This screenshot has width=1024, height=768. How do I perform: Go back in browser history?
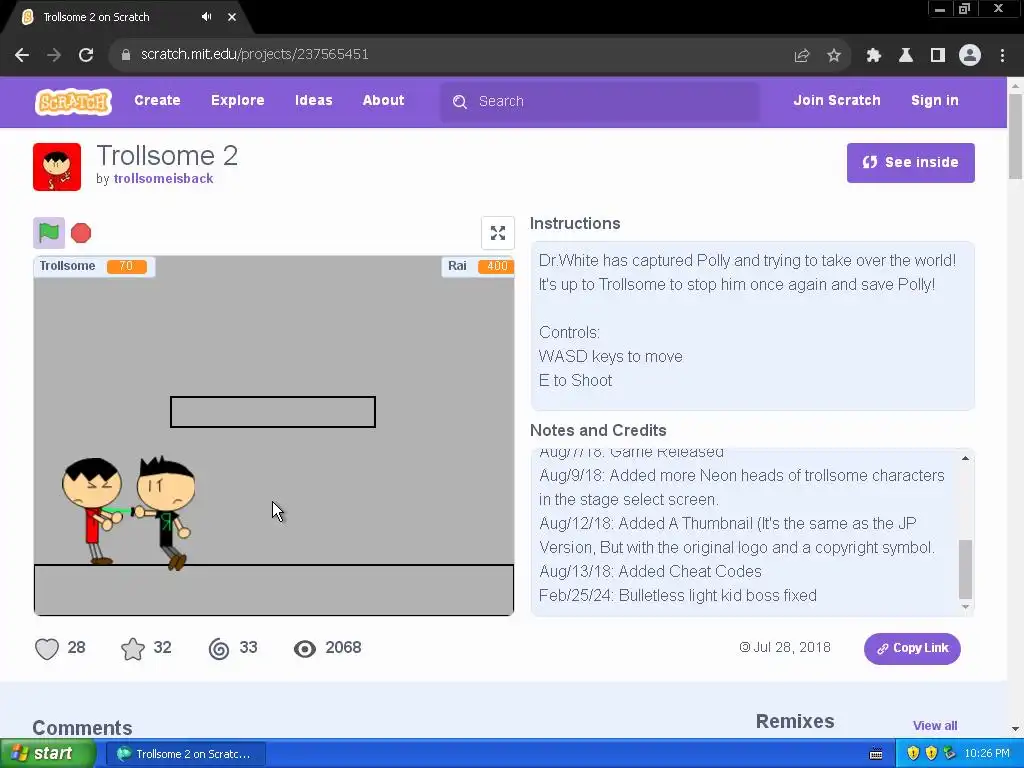(22, 55)
